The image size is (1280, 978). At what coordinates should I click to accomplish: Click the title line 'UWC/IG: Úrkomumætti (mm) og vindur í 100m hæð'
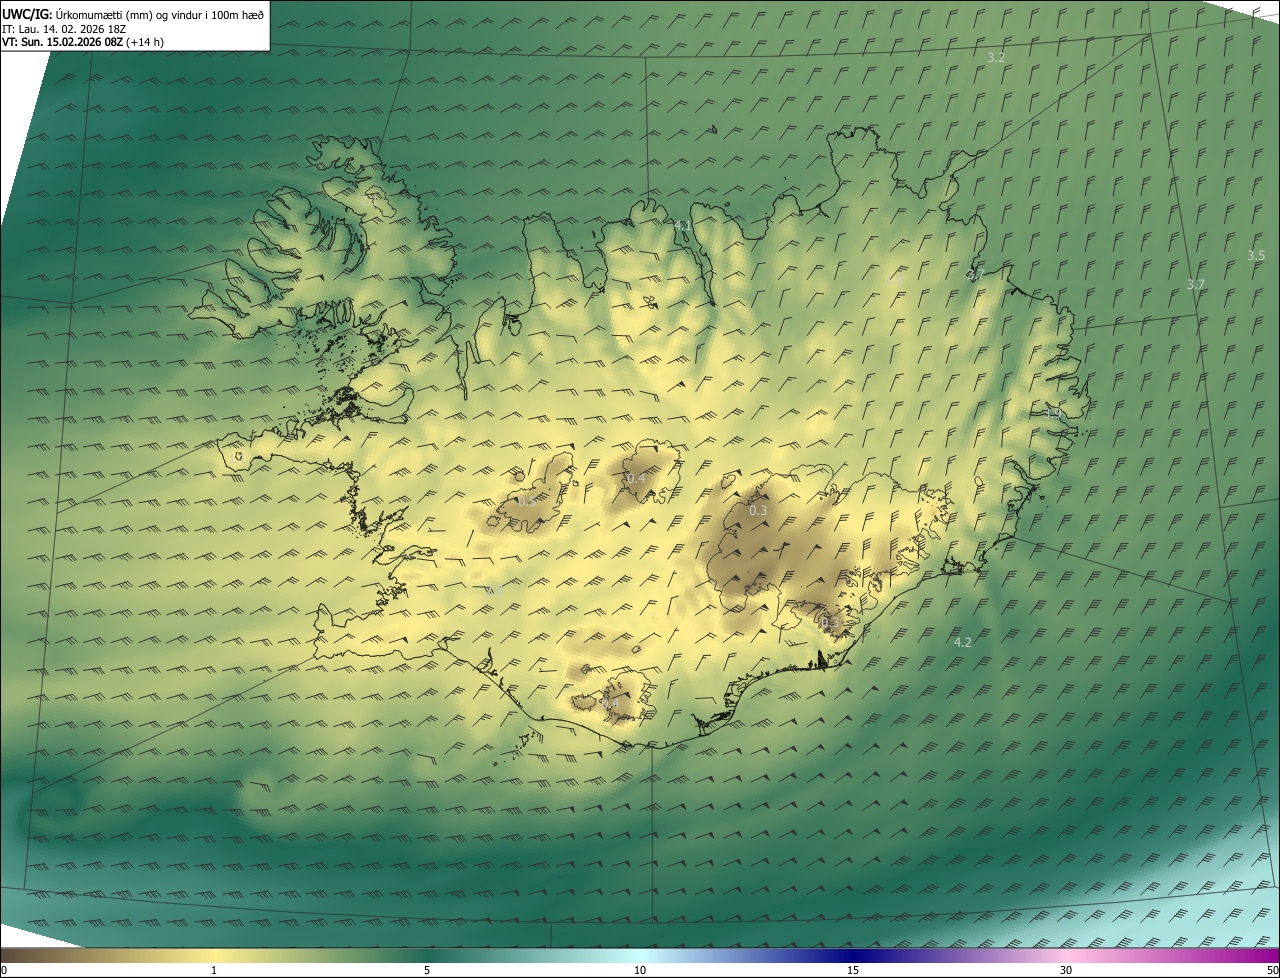point(133,14)
